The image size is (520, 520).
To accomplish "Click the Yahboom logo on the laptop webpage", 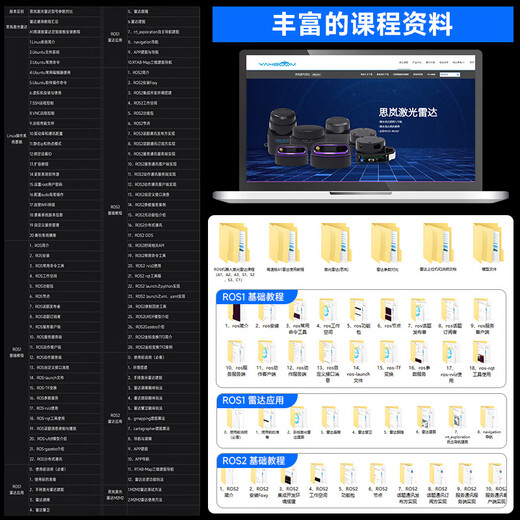I will [x=277, y=63].
